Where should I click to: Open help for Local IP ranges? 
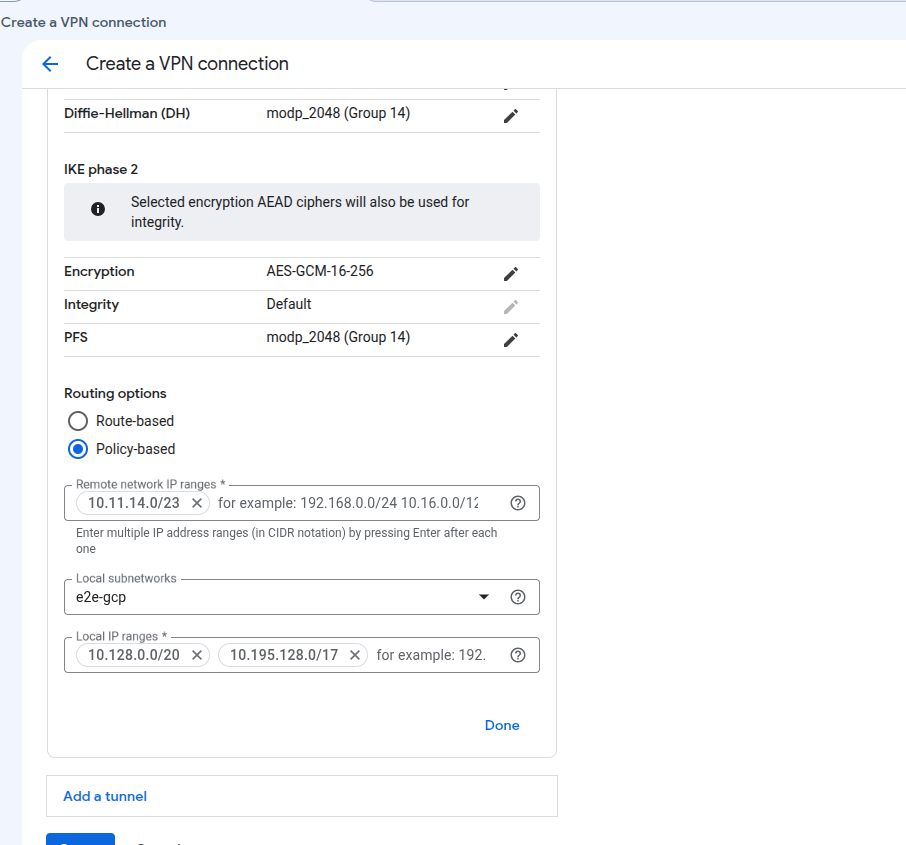coord(518,655)
